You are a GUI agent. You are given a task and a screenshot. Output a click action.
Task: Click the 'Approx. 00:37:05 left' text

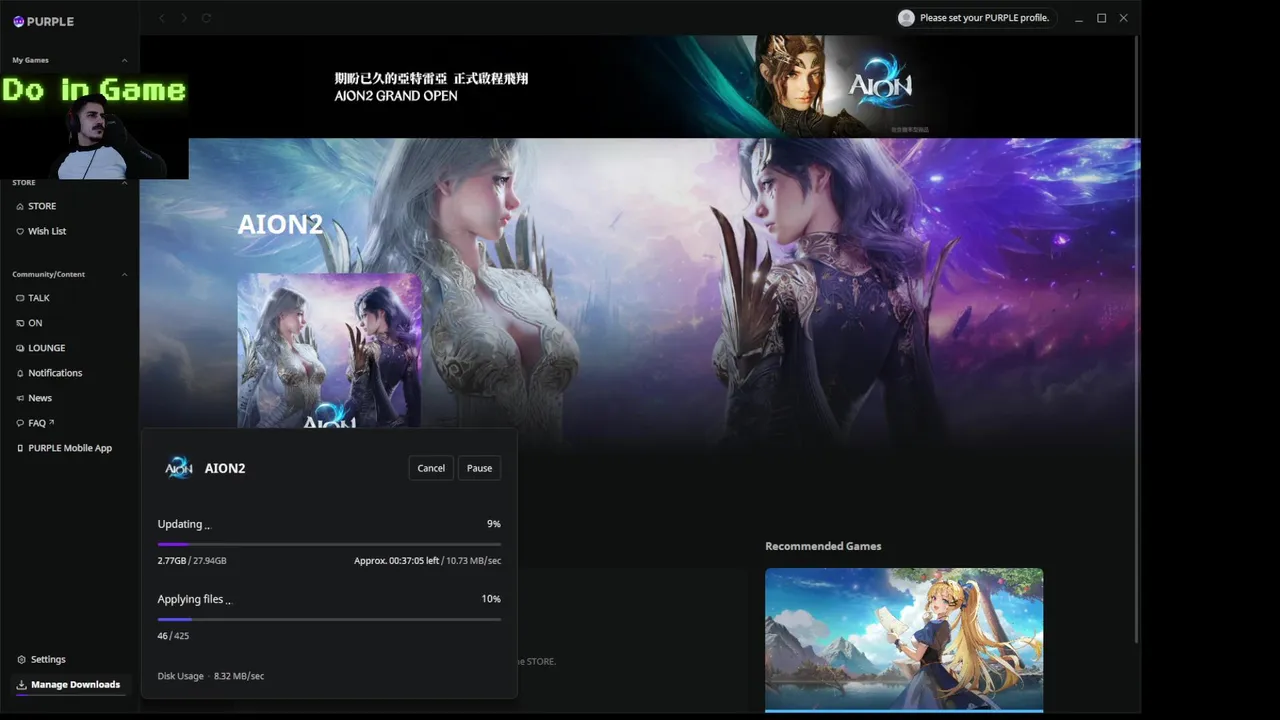coord(397,561)
